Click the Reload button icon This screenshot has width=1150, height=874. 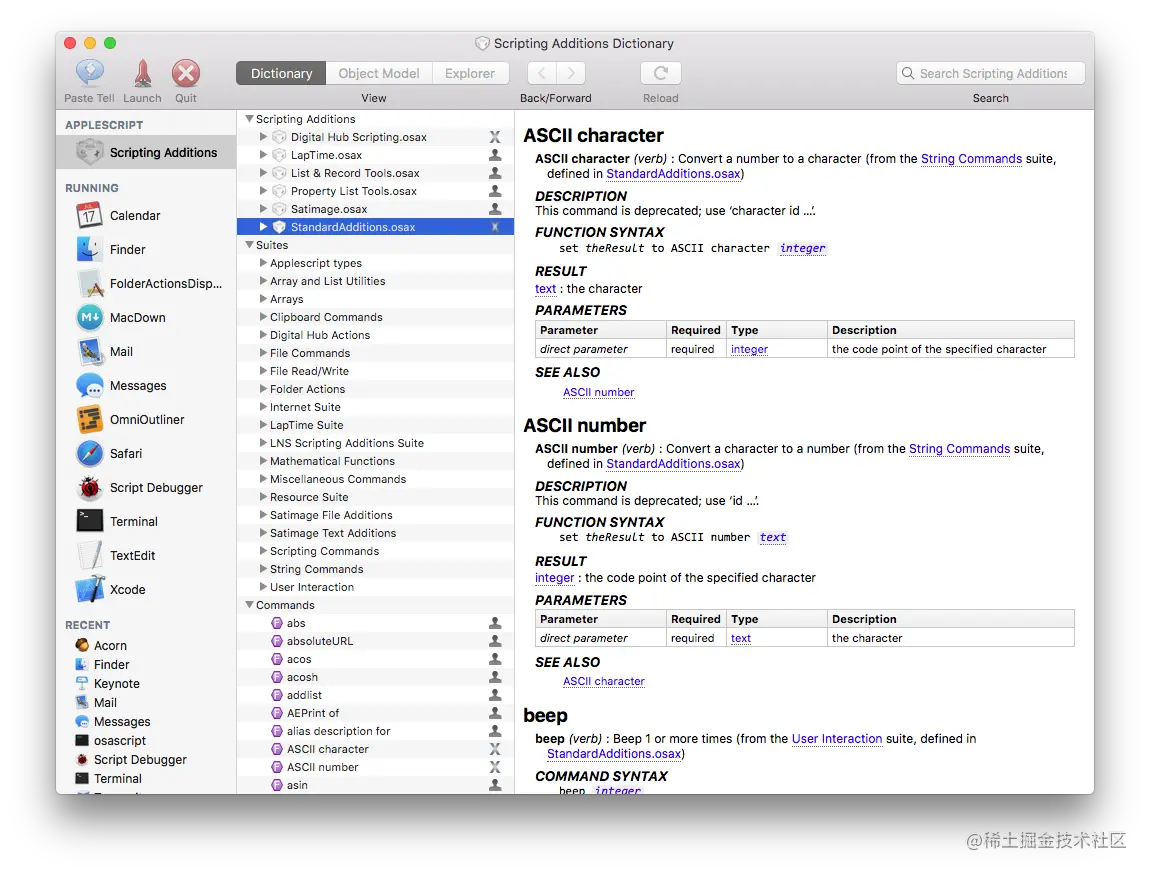[x=661, y=73]
